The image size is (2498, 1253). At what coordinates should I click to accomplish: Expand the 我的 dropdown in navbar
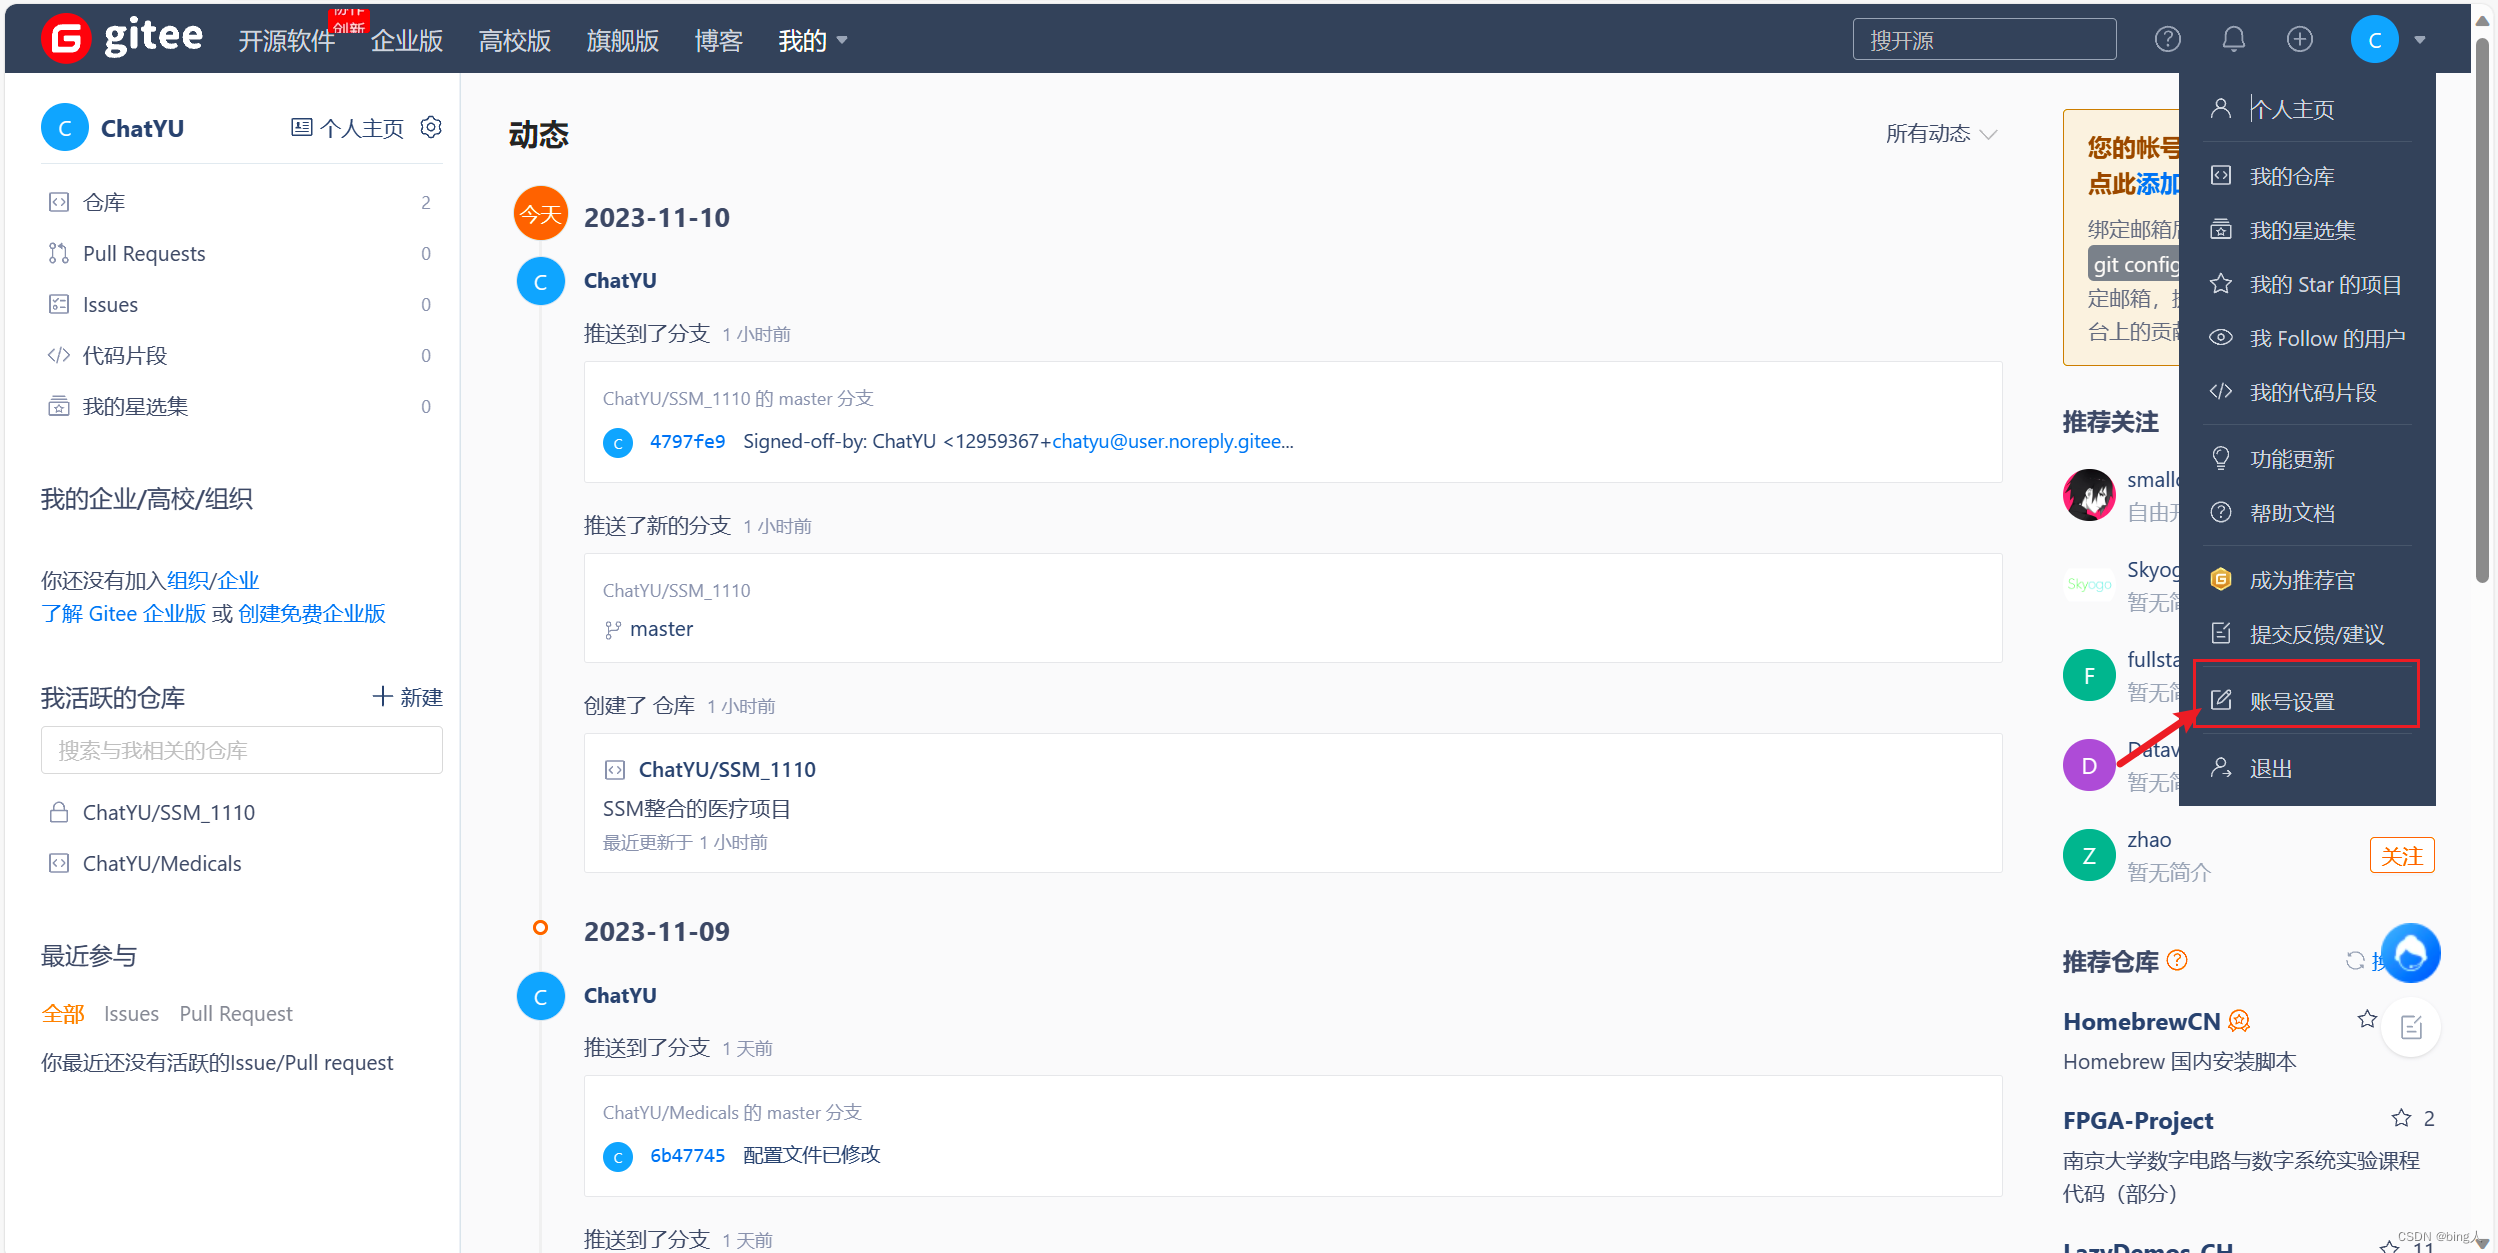812,40
